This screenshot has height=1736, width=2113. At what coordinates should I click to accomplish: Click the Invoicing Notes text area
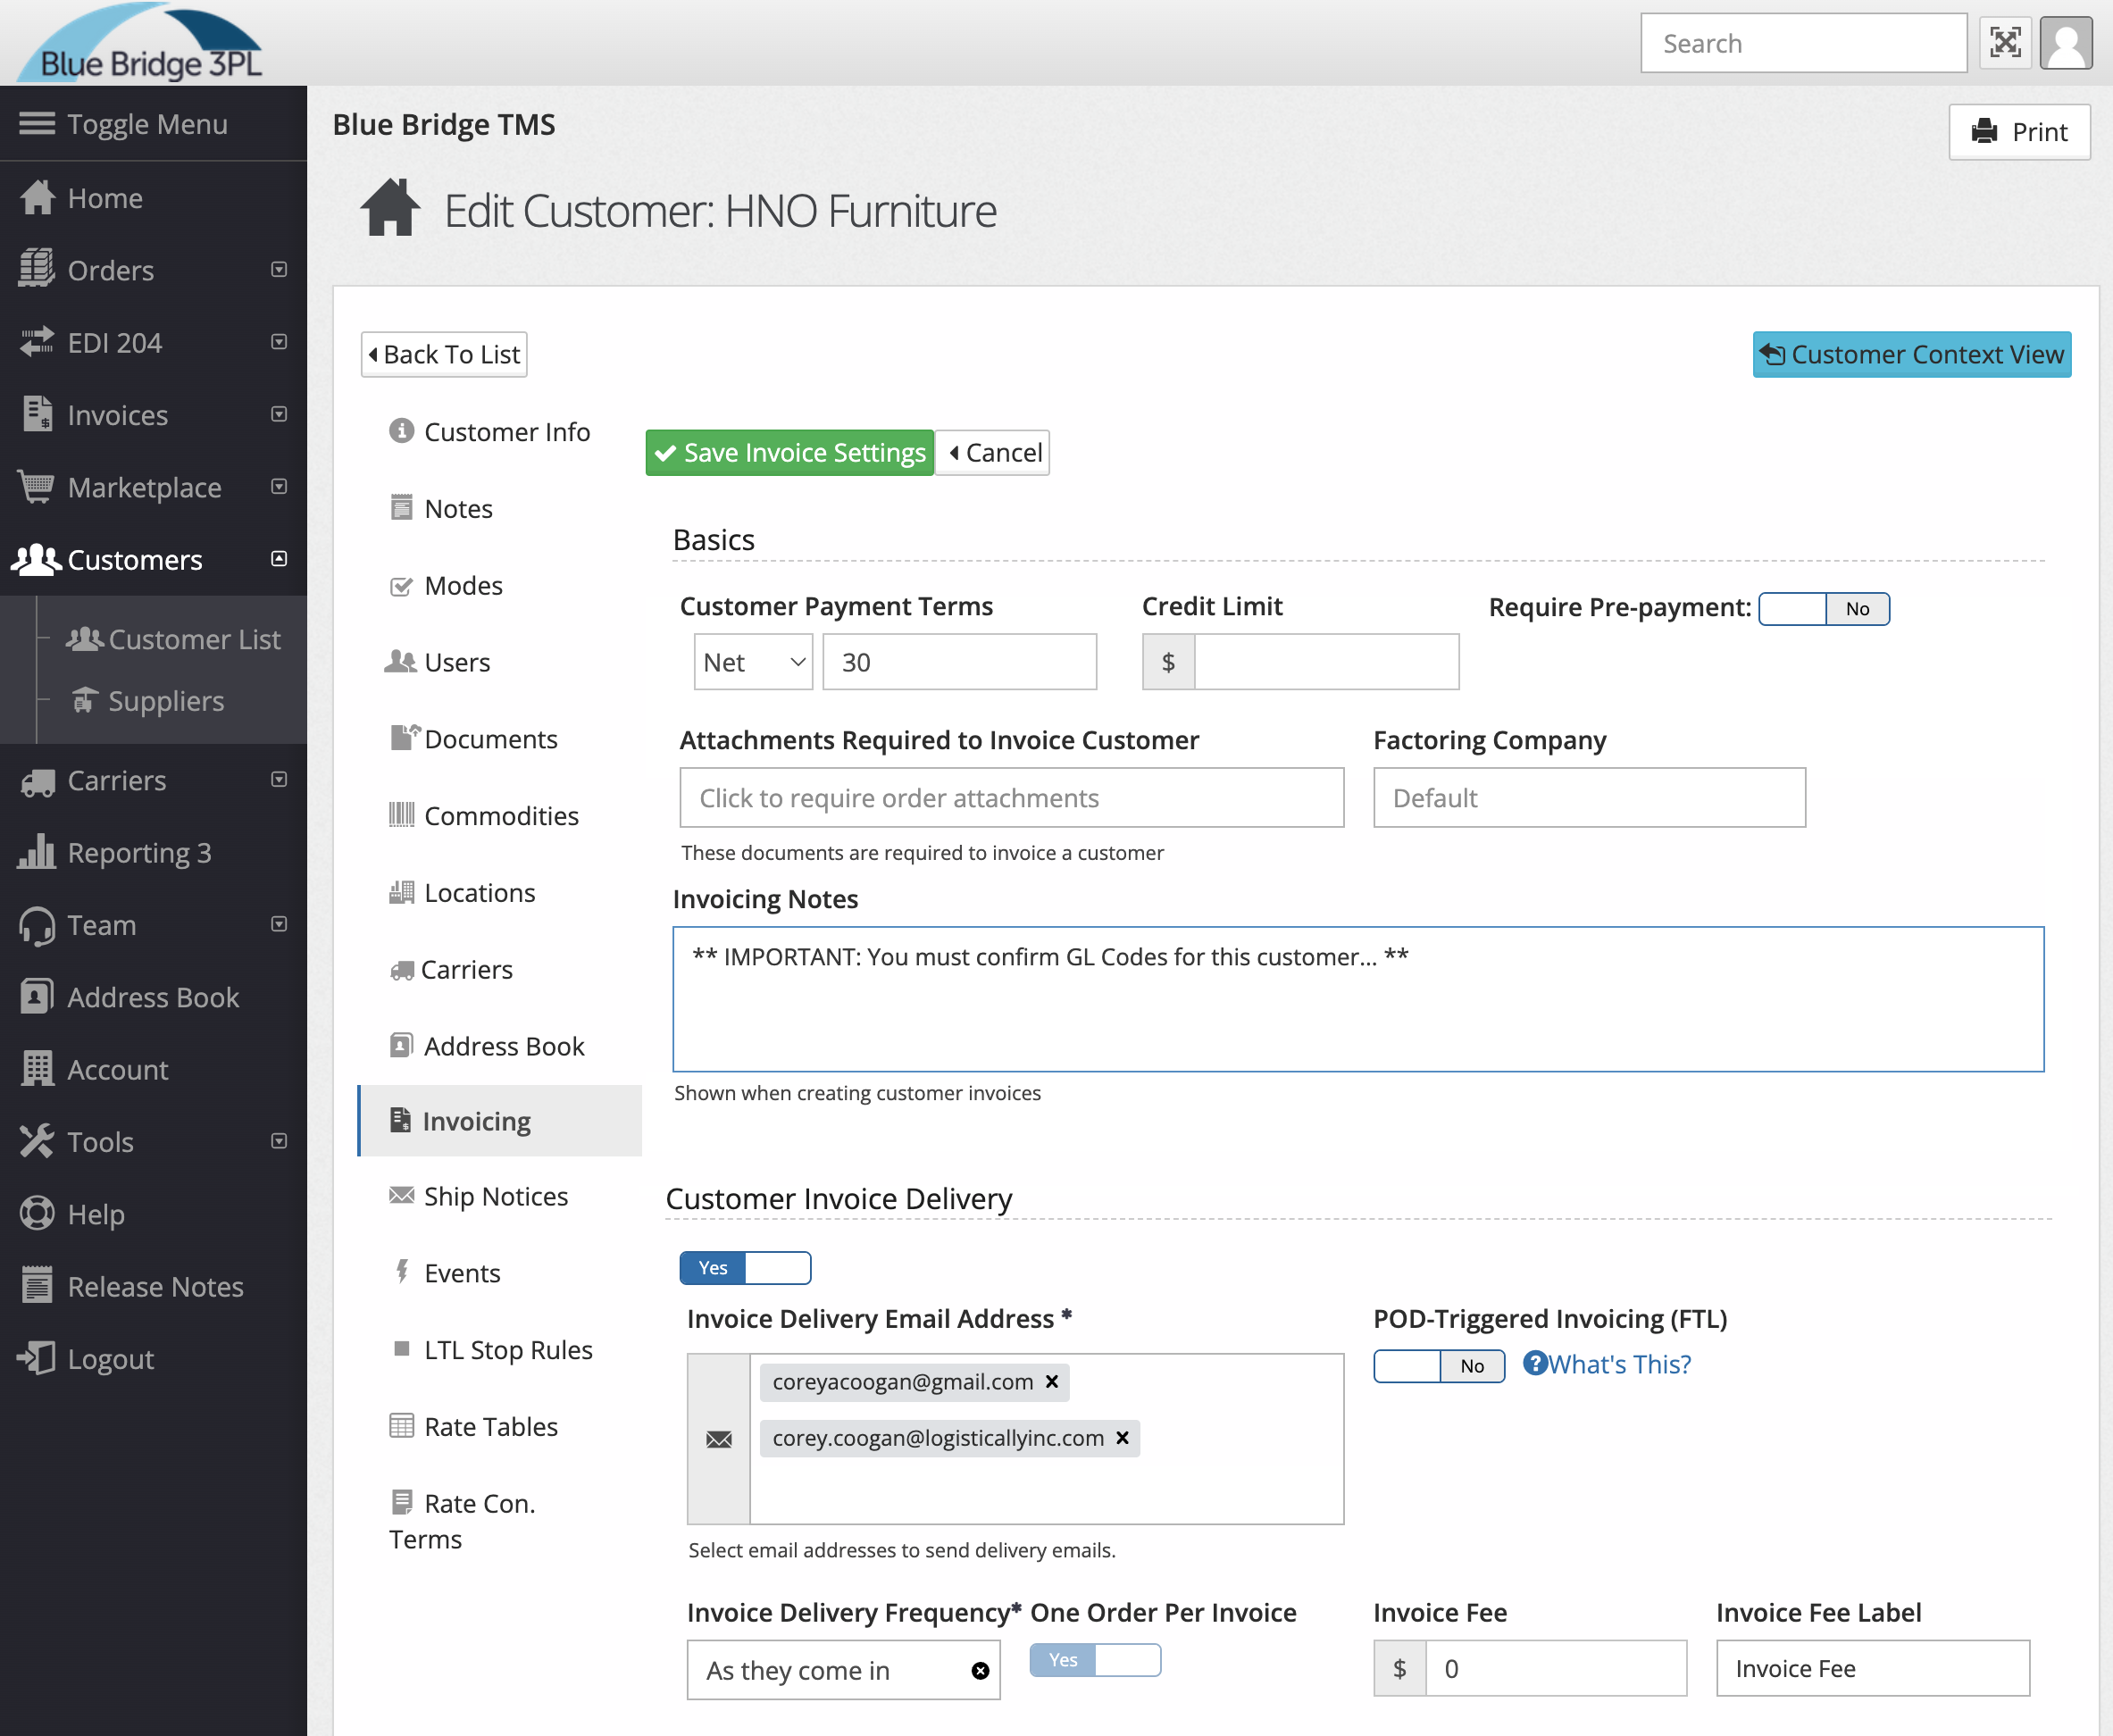(x=1358, y=999)
